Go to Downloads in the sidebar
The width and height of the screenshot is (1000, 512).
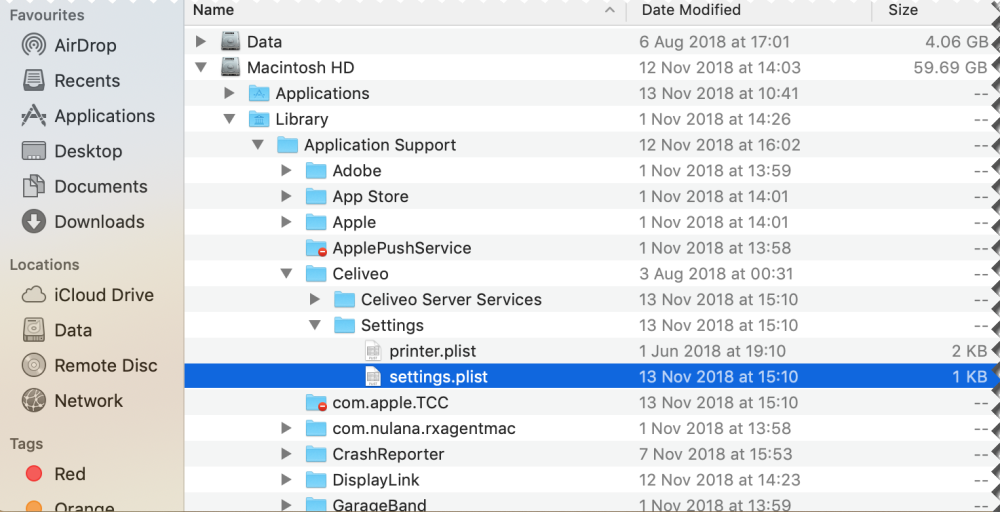click(99, 222)
